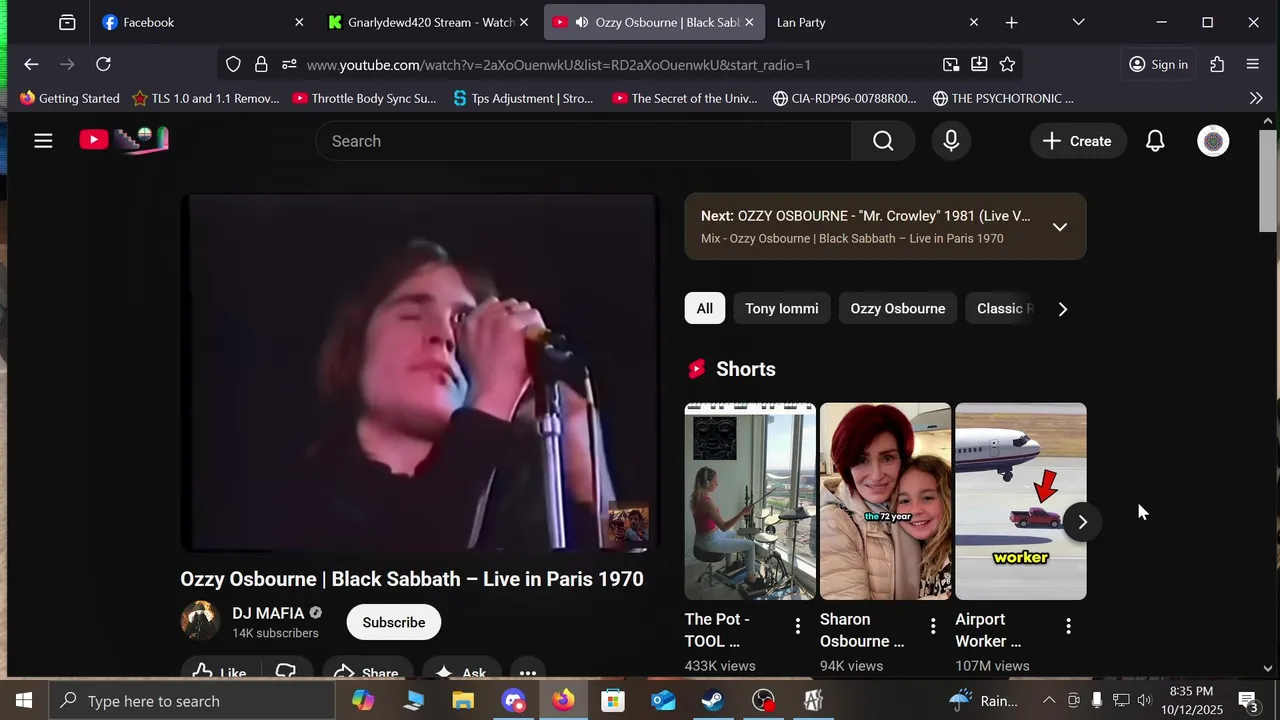Open DJ MAFIA channel avatar
Image resolution: width=1280 pixels, height=720 pixels.
coord(200,621)
